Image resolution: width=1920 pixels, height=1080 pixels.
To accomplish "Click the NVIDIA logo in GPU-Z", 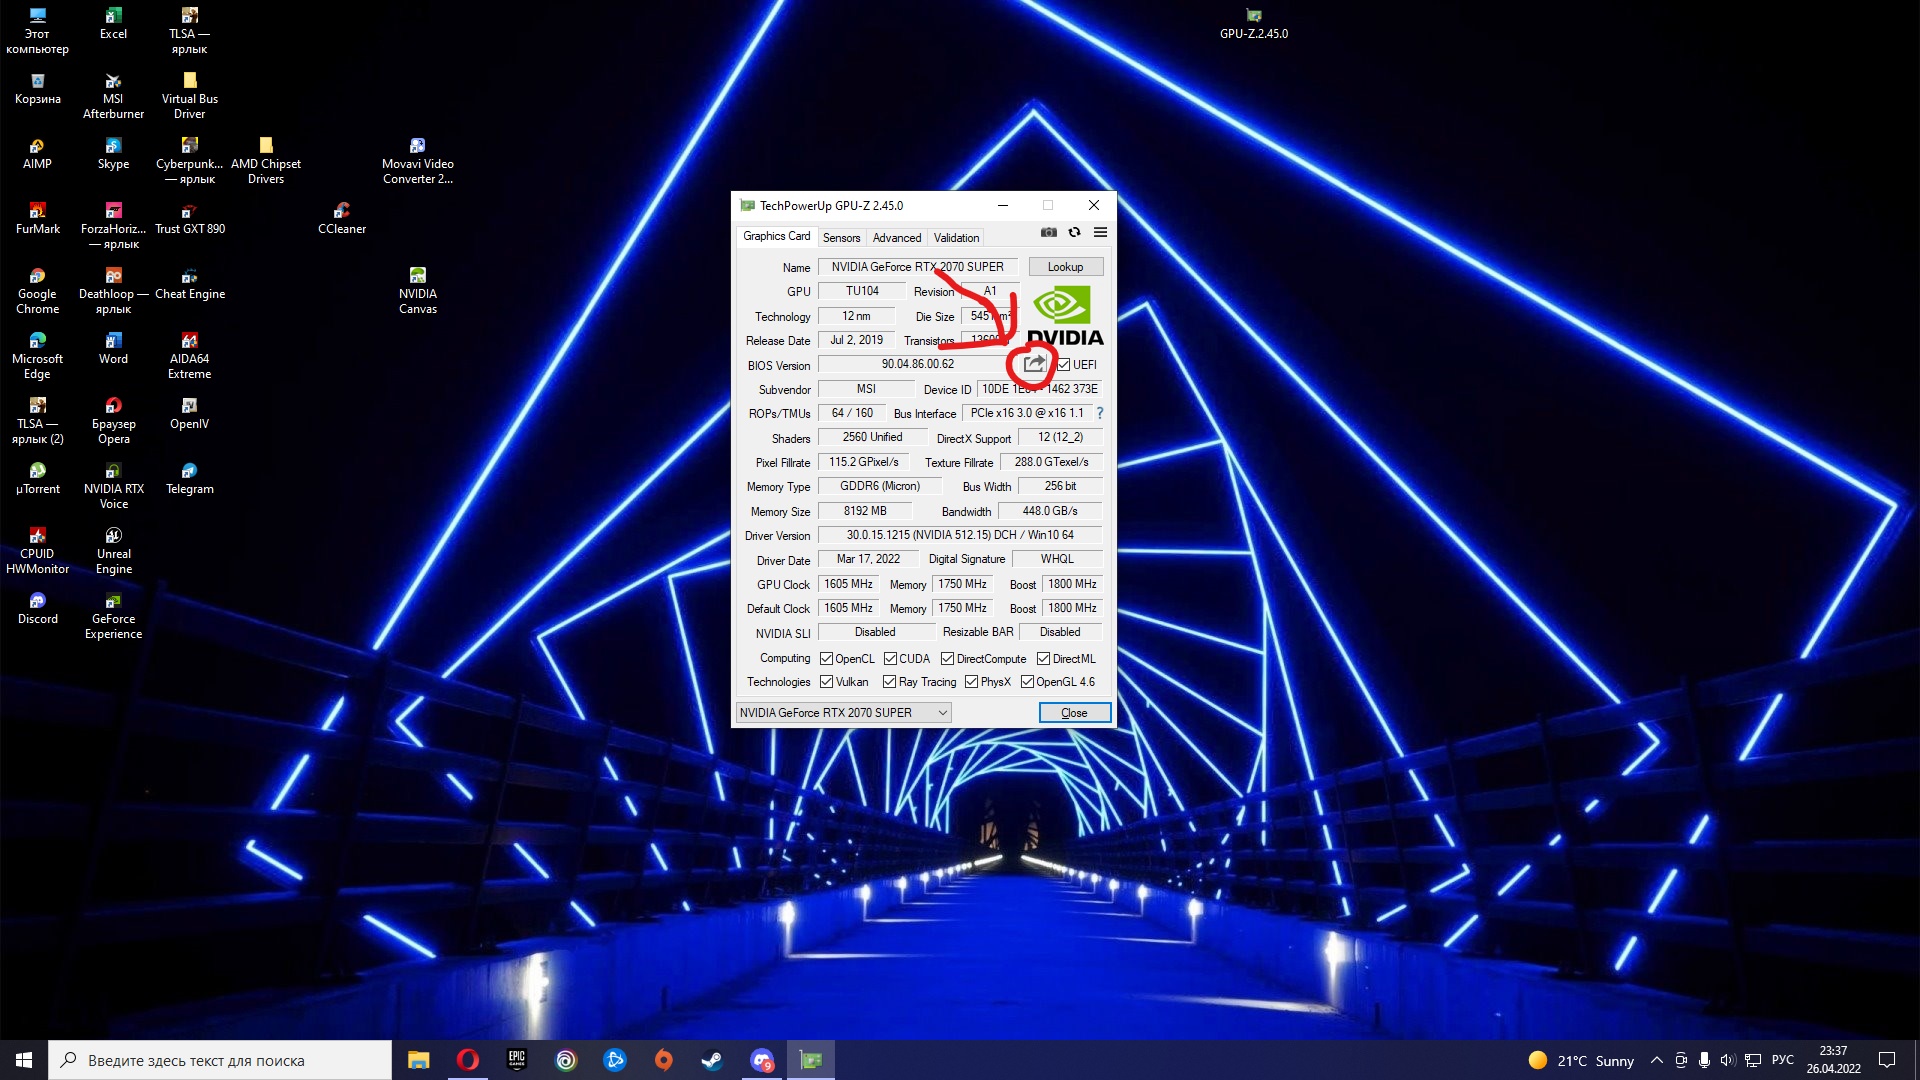I will point(1064,316).
